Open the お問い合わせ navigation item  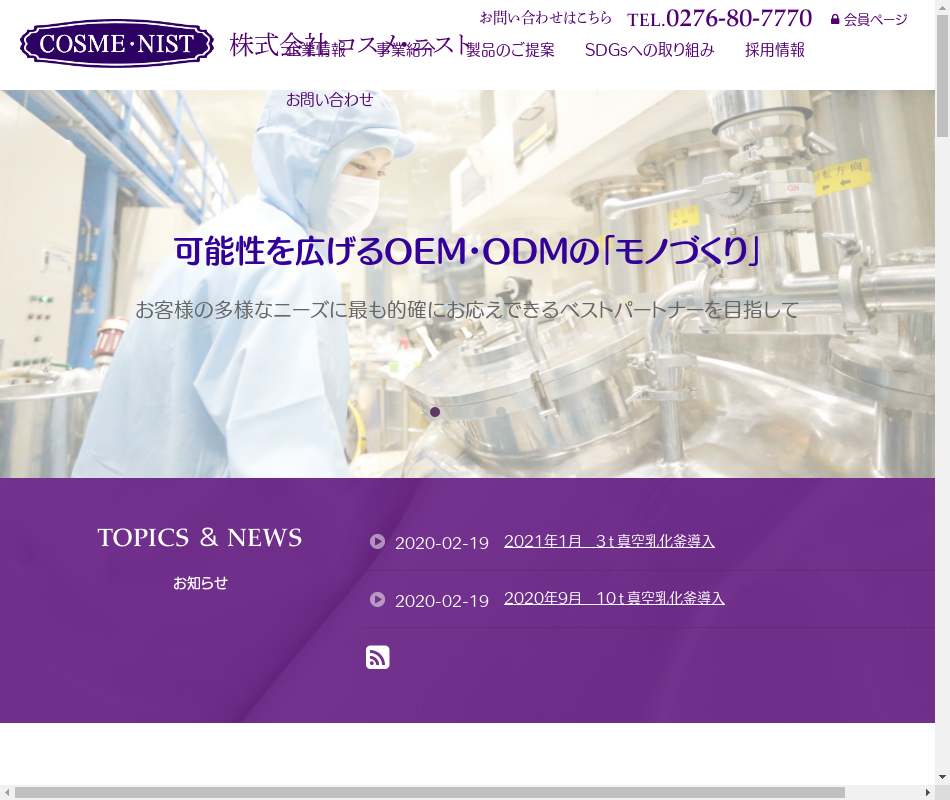(x=329, y=99)
